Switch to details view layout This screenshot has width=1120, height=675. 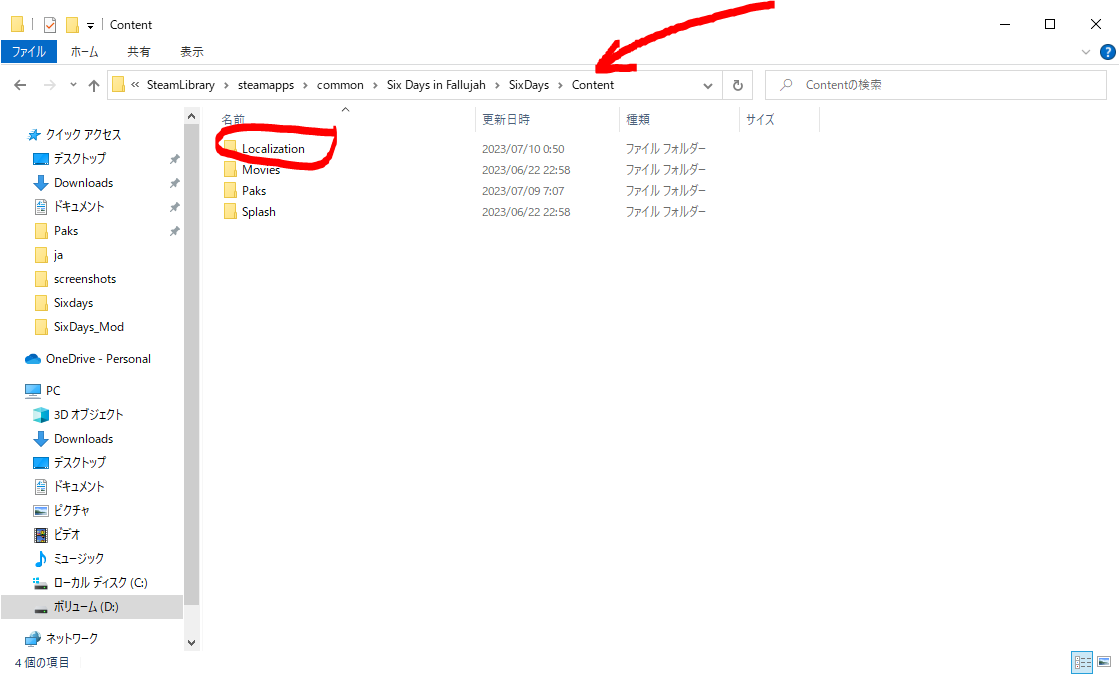click(x=1083, y=662)
